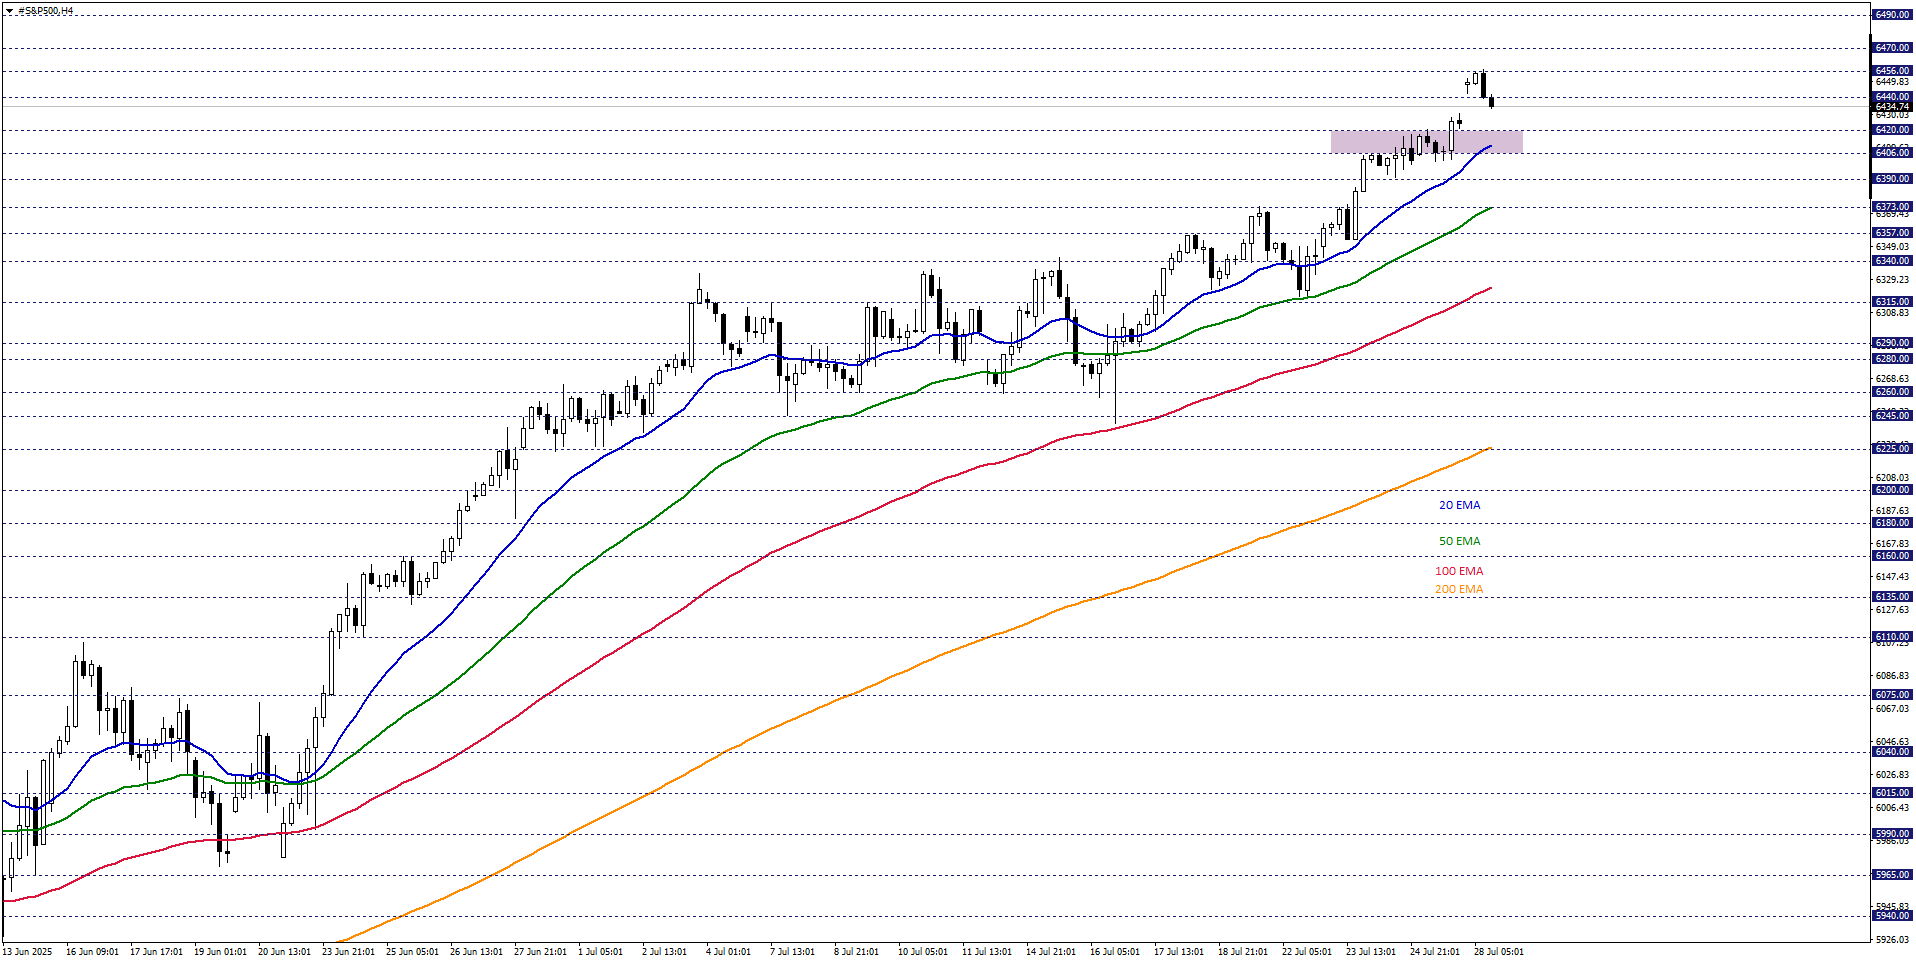
Task: Click the 200 EMA legend label
Action: click(x=1459, y=589)
